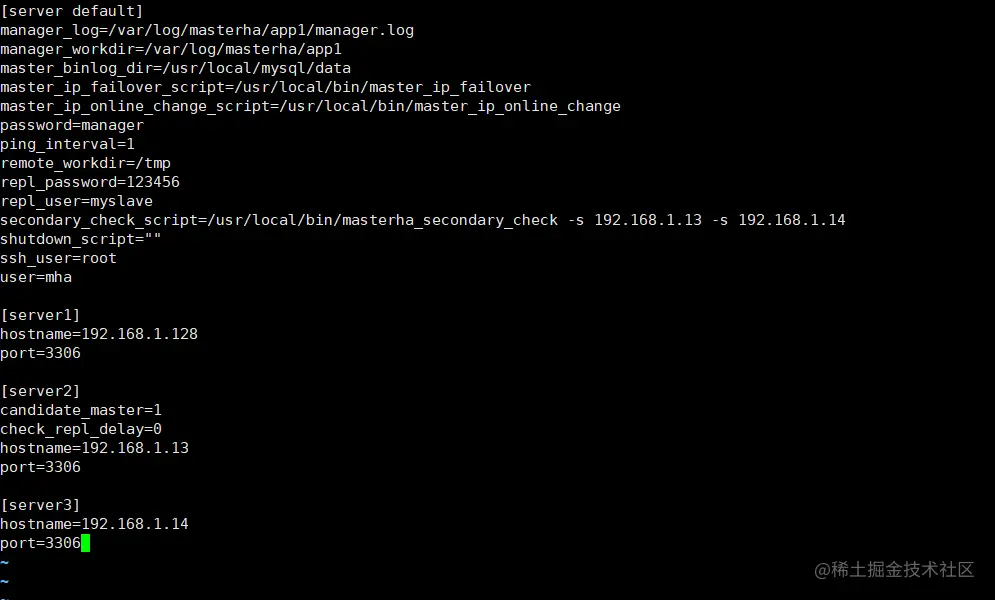The height and width of the screenshot is (600, 995).
Task: Click the master_ip_online_change_script line
Action: [310, 107]
